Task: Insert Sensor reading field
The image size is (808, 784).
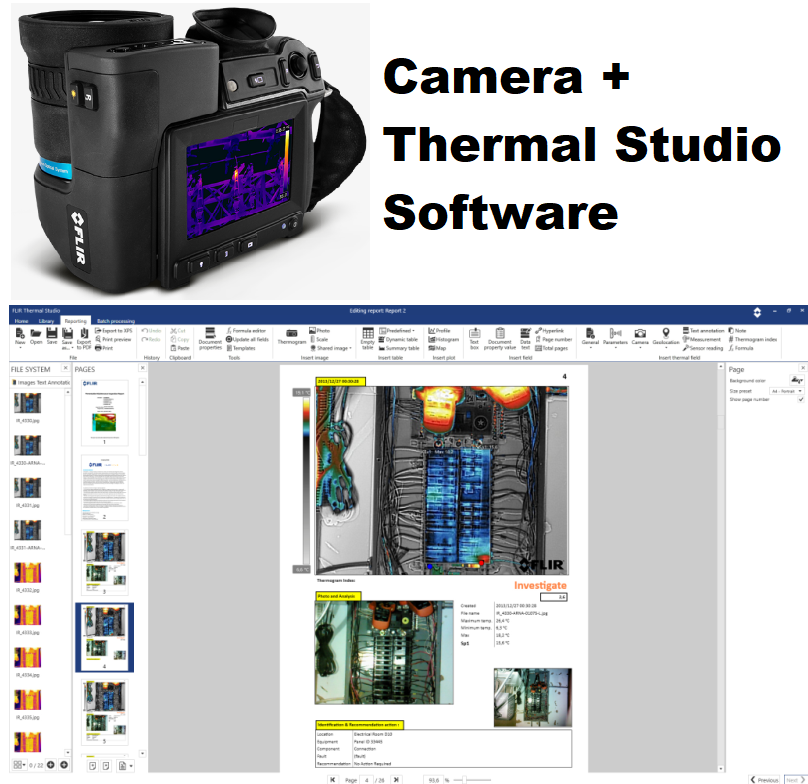Action: [703, 348]
